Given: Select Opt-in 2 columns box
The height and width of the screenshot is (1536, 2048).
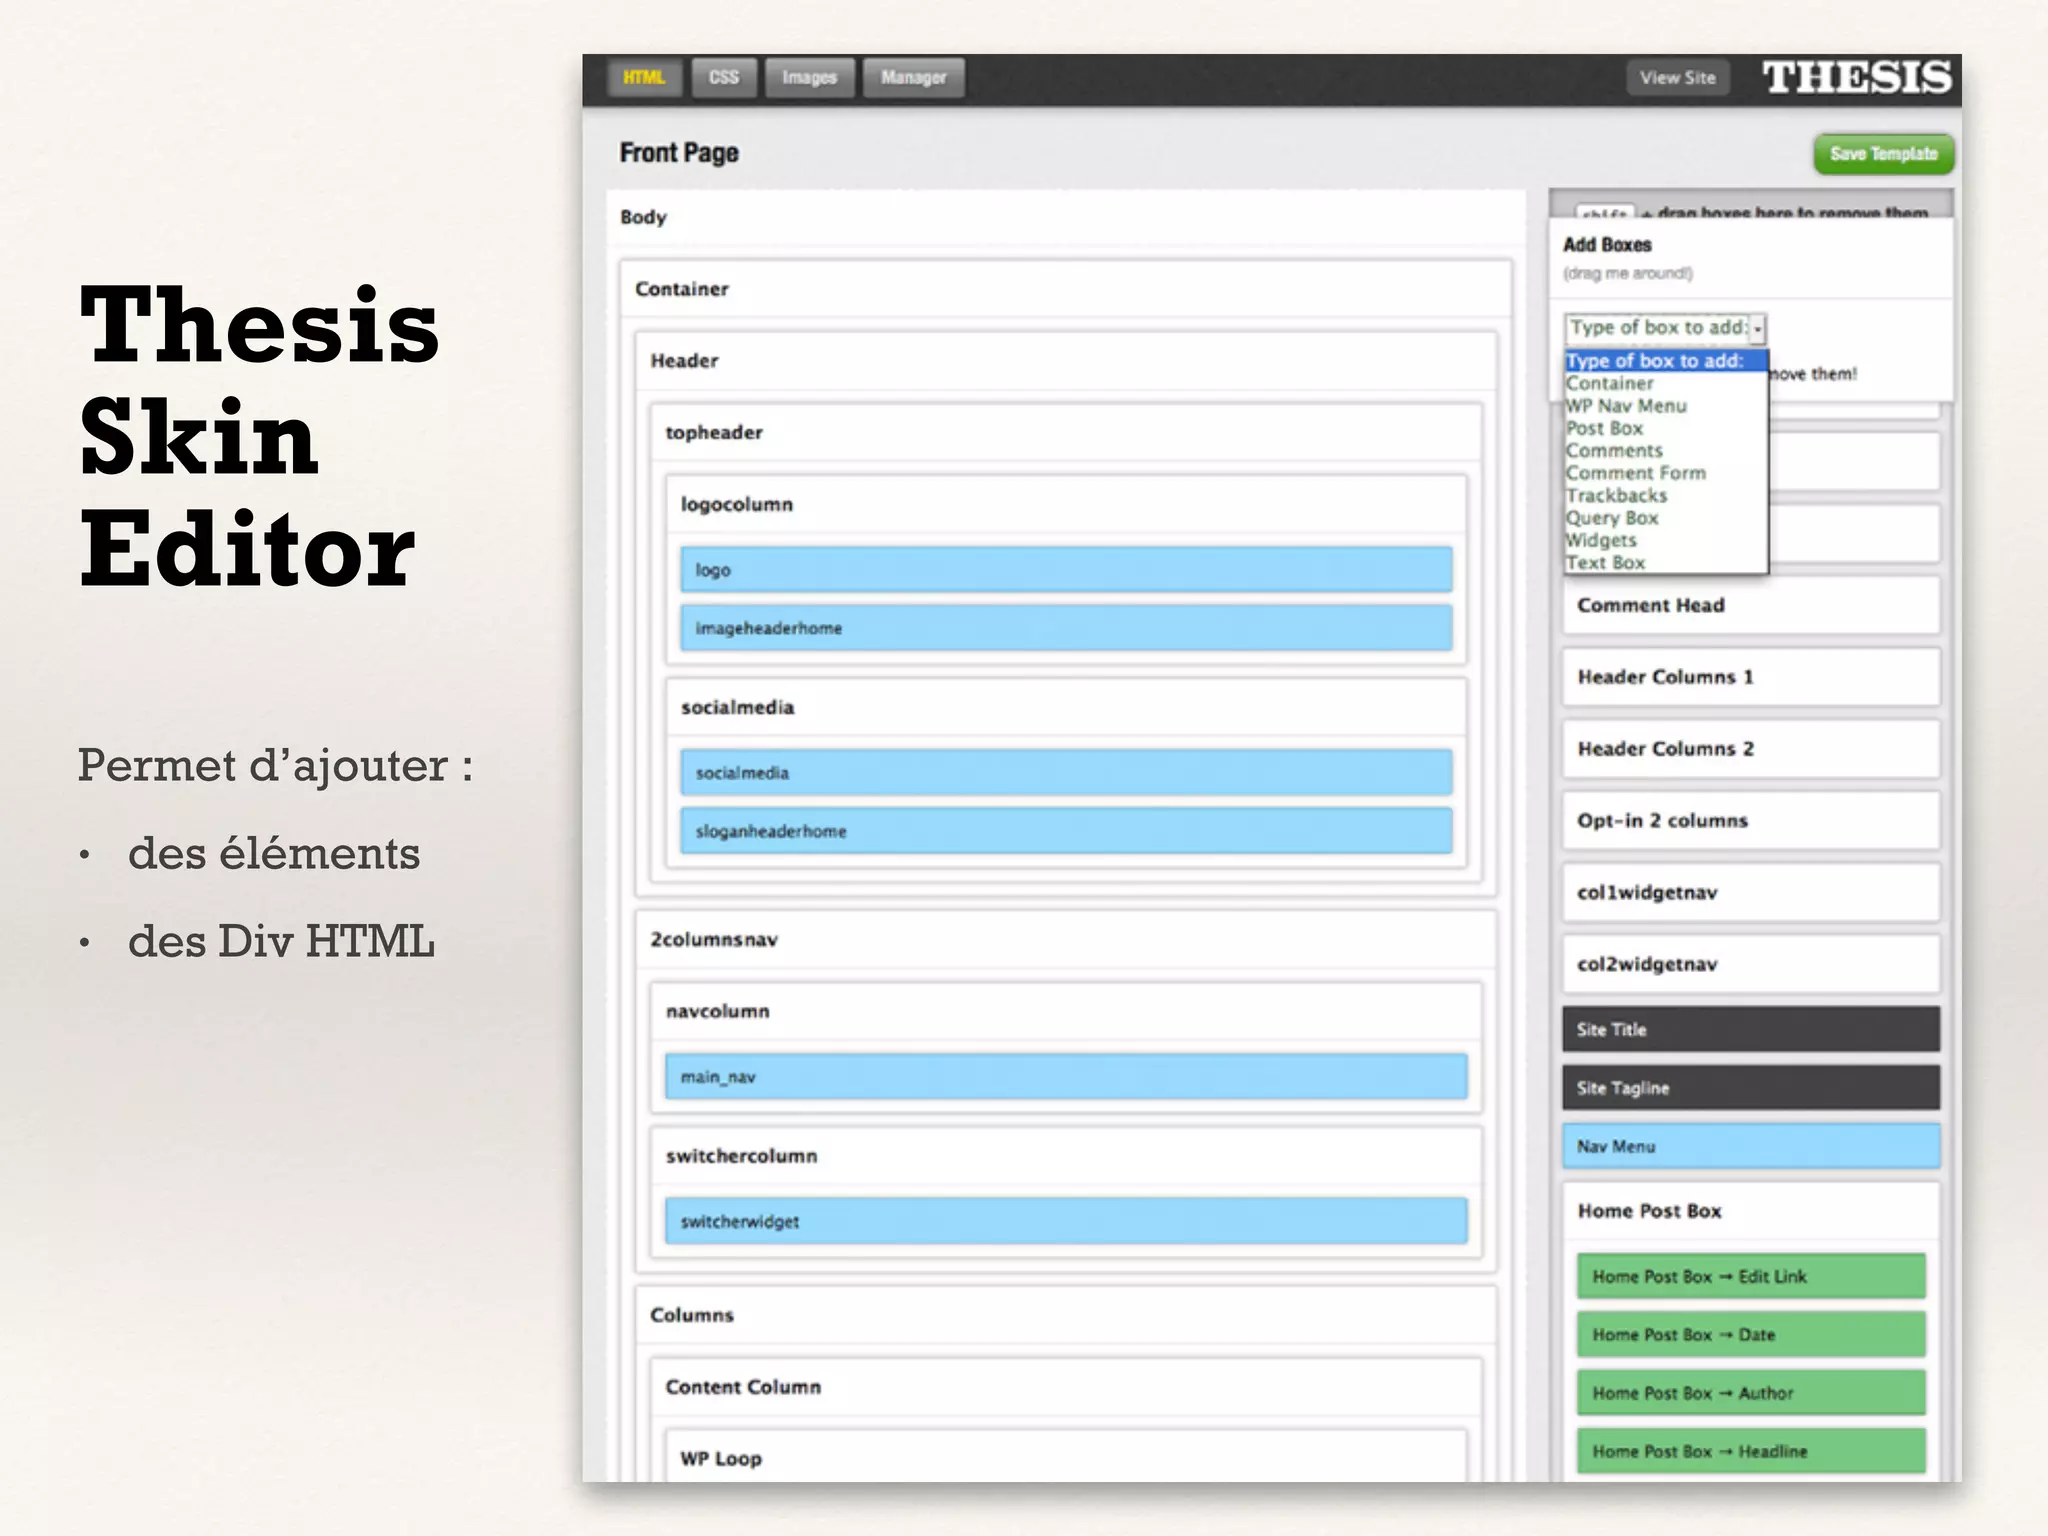Looking at the screenshot, I should [1751, 821].
